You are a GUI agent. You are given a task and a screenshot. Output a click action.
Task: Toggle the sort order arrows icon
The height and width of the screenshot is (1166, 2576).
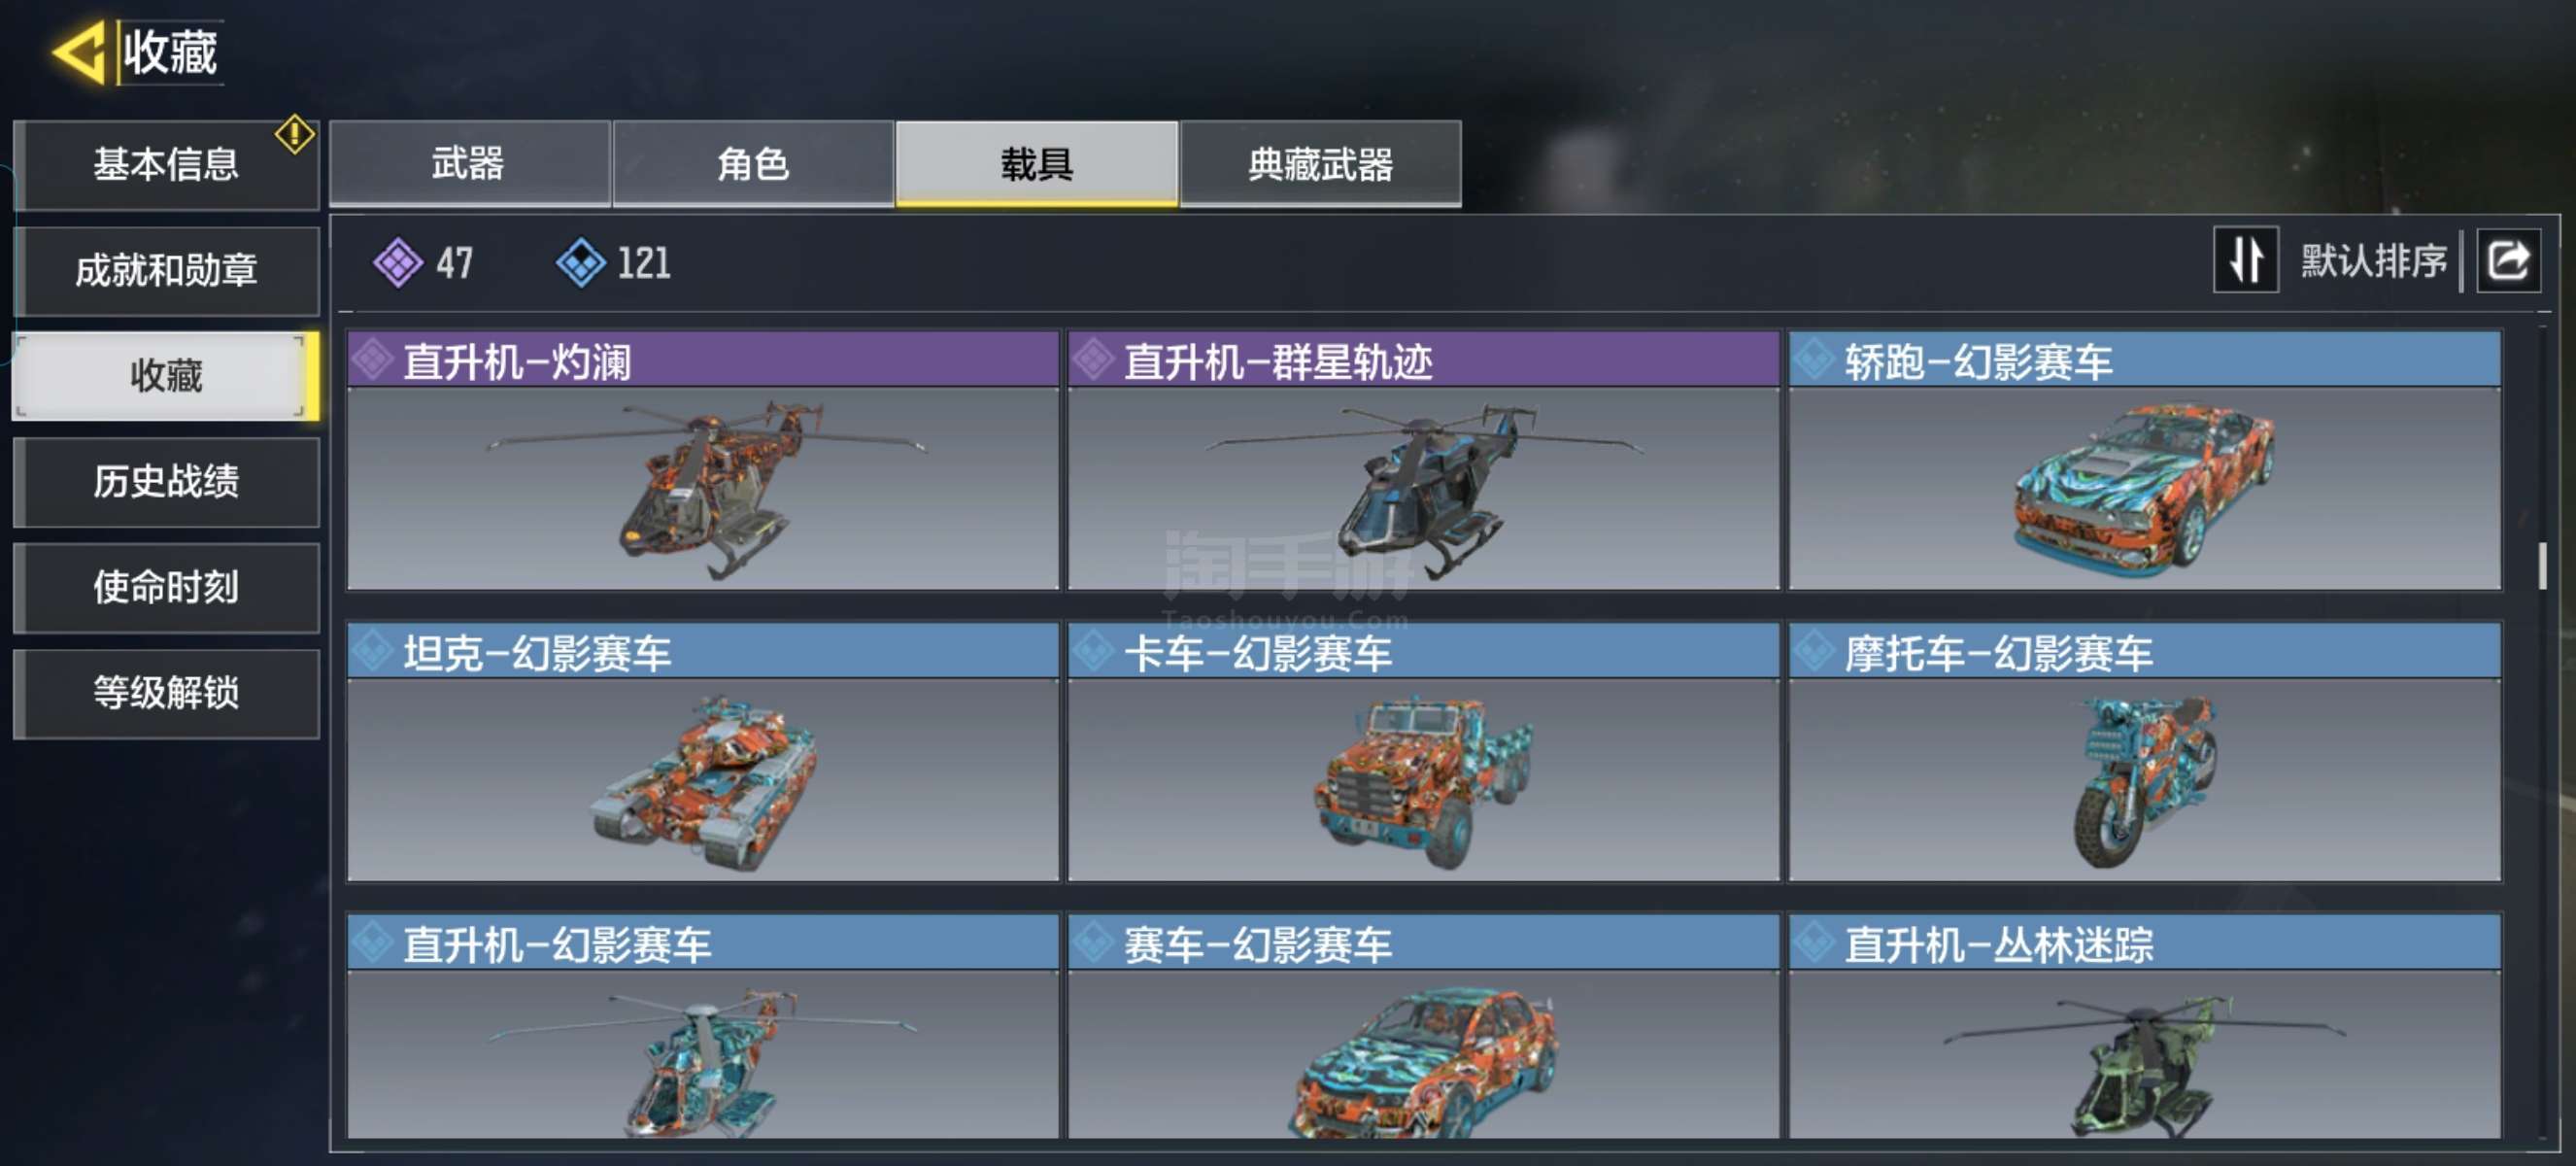pyautogui.click(x=2246, y=260)
